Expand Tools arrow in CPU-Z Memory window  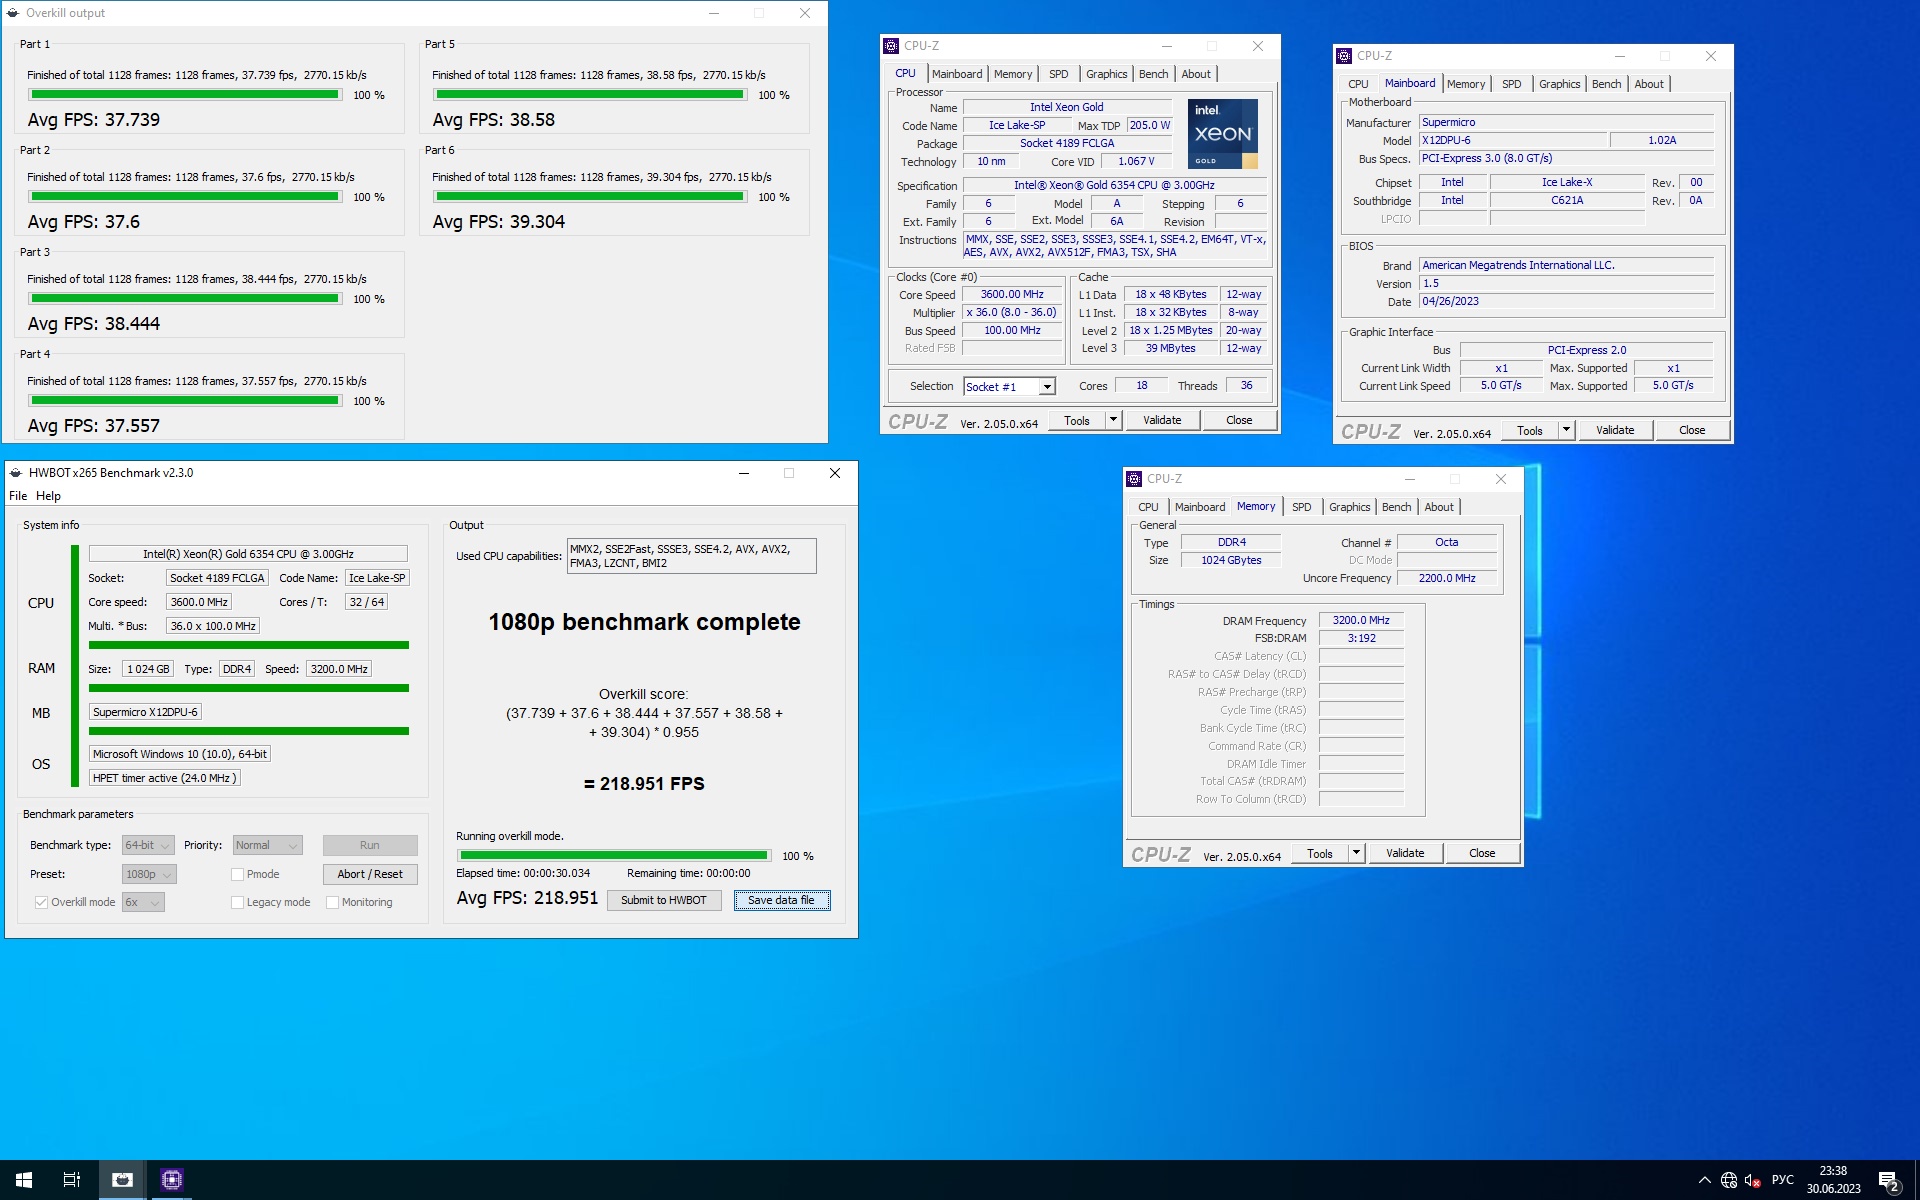point(1356,853)
